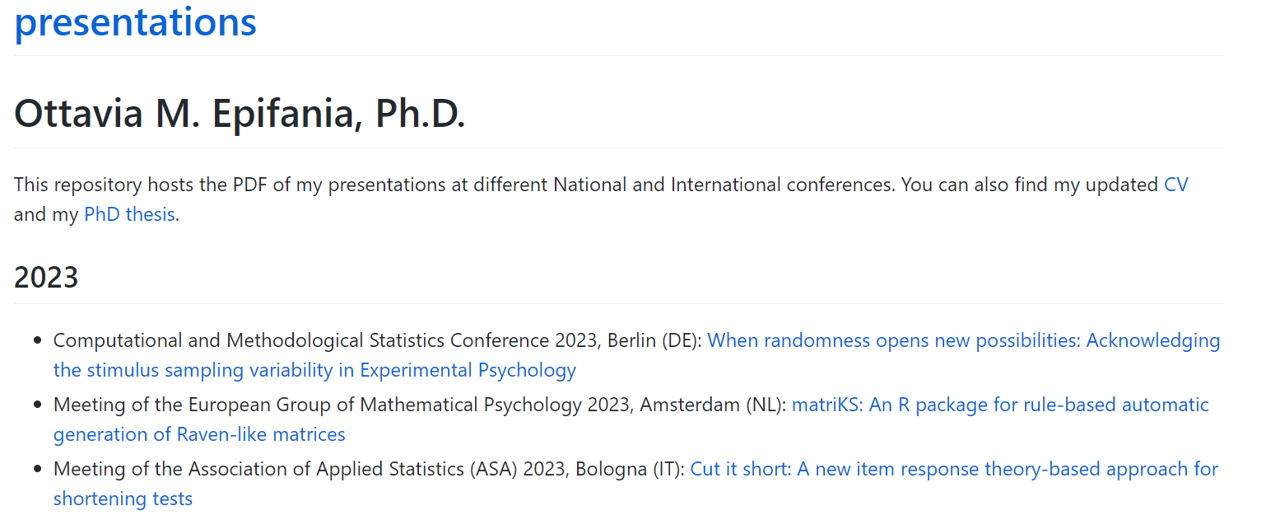Click 'the stimulus sampling variability' link line
This screenshot has height=520, width=1280.
click(x=315, y=370)
